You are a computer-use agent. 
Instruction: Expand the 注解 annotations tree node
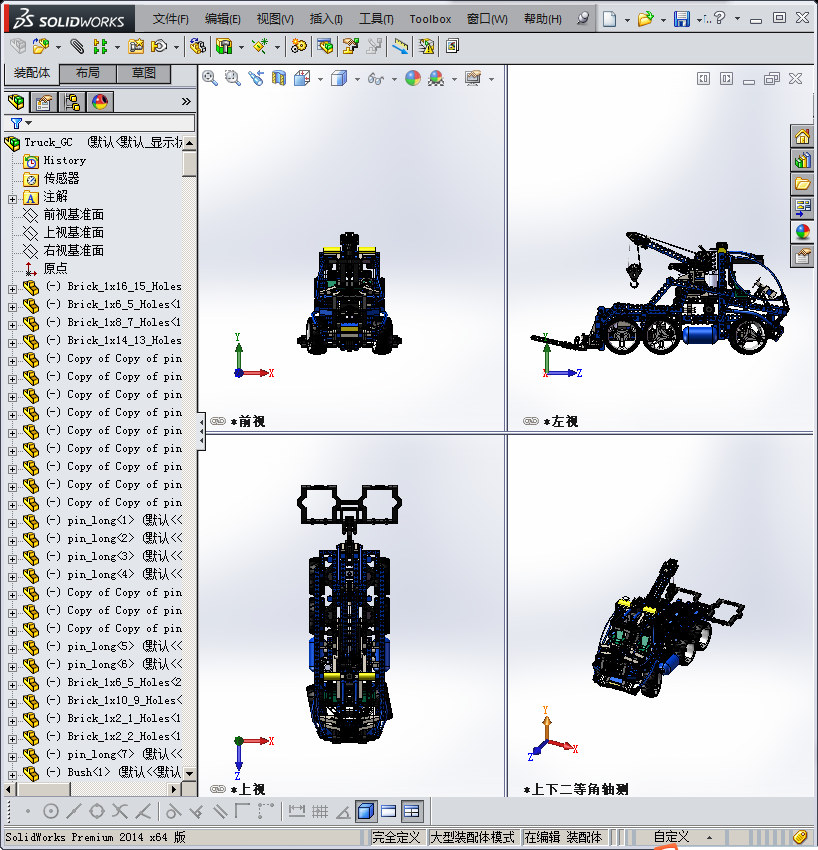click(x=12, y=199)
